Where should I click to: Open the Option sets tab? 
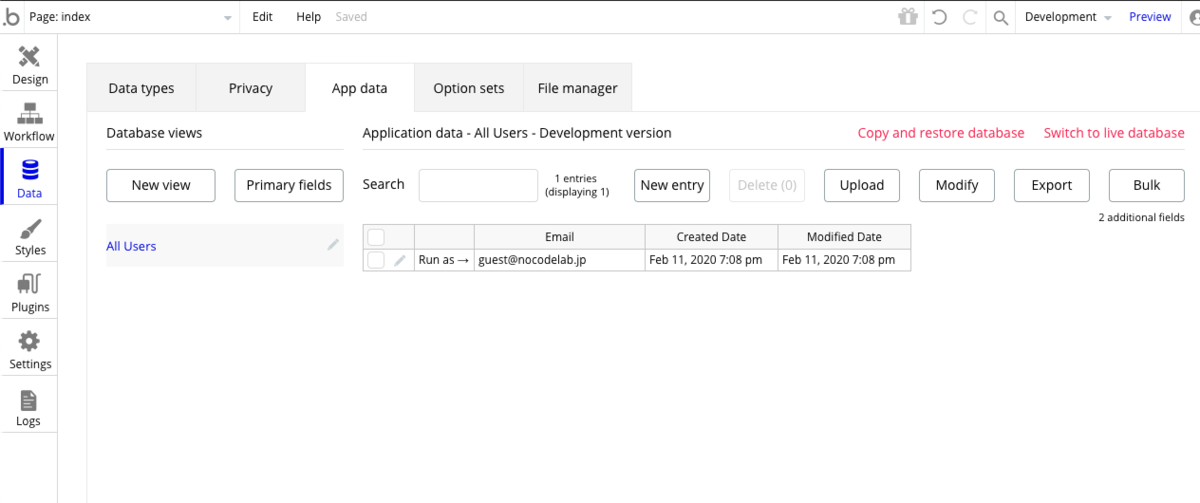(468, 88)
